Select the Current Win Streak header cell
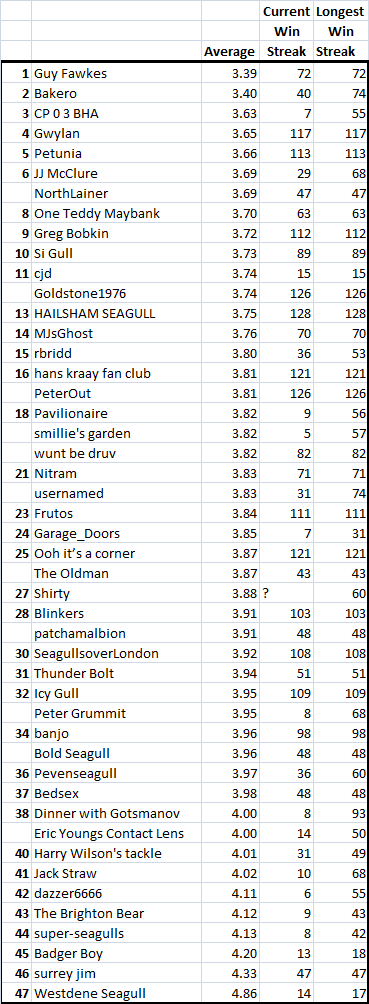The height and width of the screenshot is (1004, 369). (x=286, y=31)
